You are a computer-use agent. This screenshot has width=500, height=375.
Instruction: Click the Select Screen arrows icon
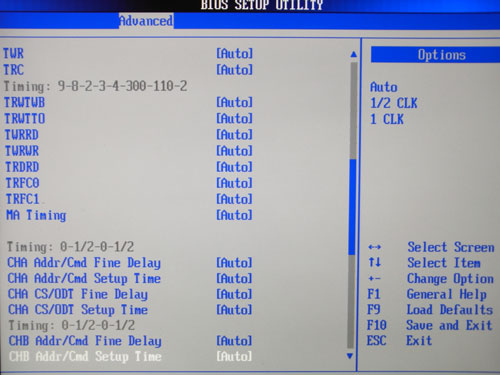tap(375, 247)
